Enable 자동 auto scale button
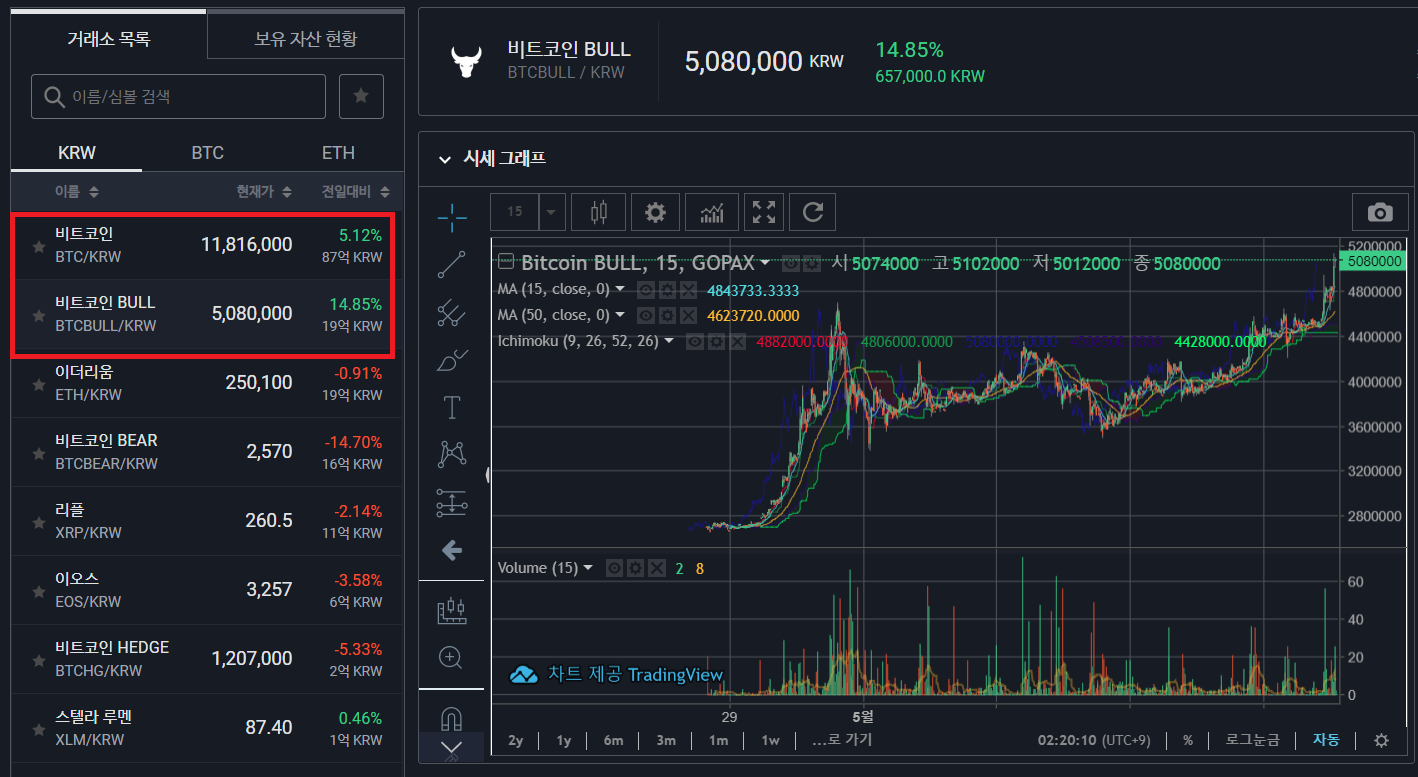This screenshot has width=1418, height=777. (1326, 741)
